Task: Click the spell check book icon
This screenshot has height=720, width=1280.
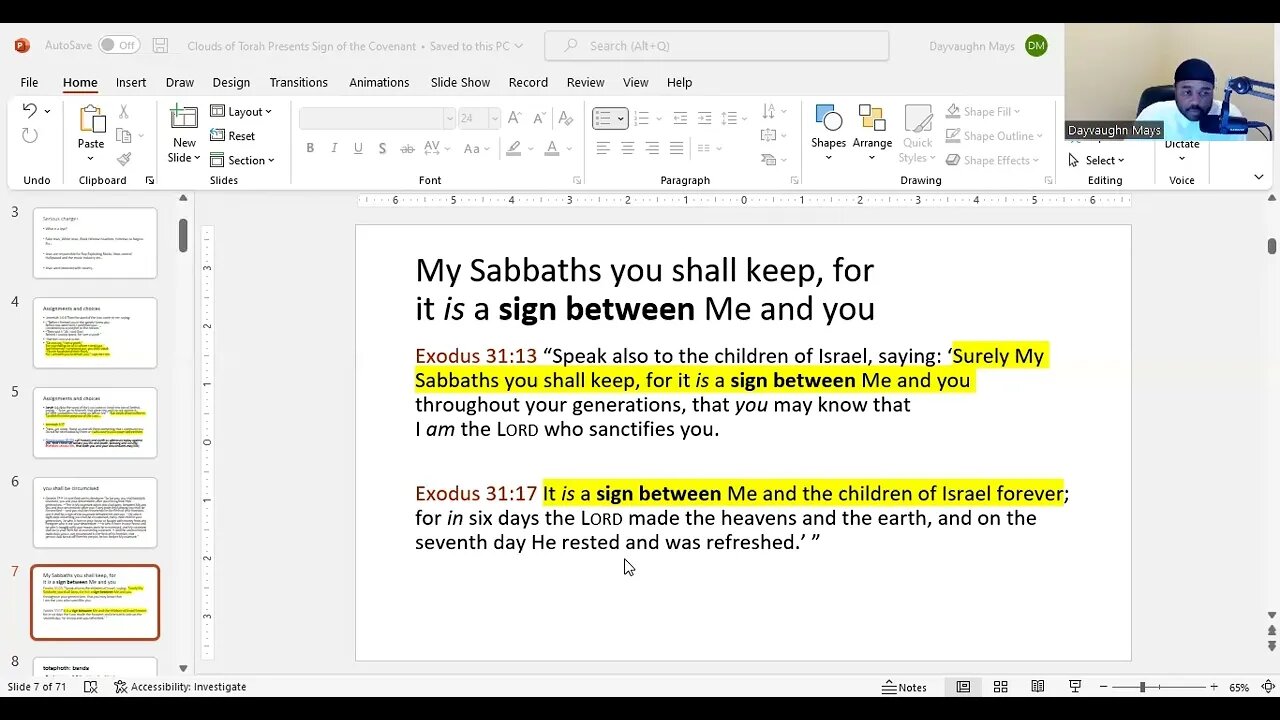Action: tap(90, 687)
